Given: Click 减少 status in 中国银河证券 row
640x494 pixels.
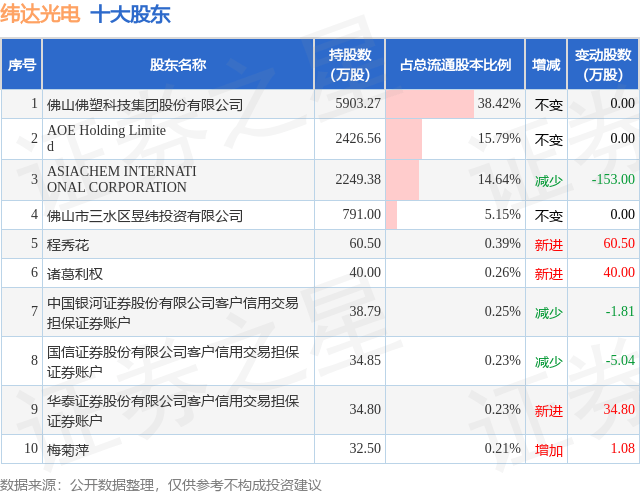Looking at the screenshot, I should coord(549,313).
